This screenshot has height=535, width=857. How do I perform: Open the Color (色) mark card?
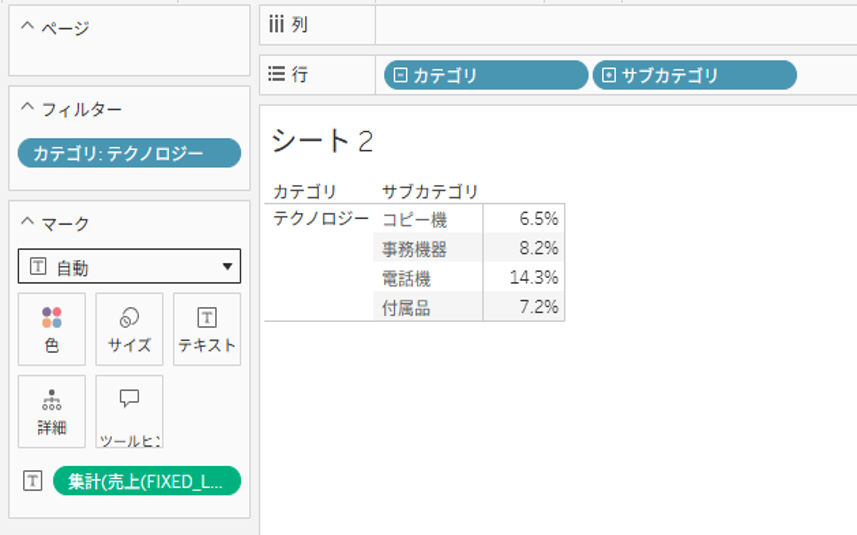coord(51,329)
